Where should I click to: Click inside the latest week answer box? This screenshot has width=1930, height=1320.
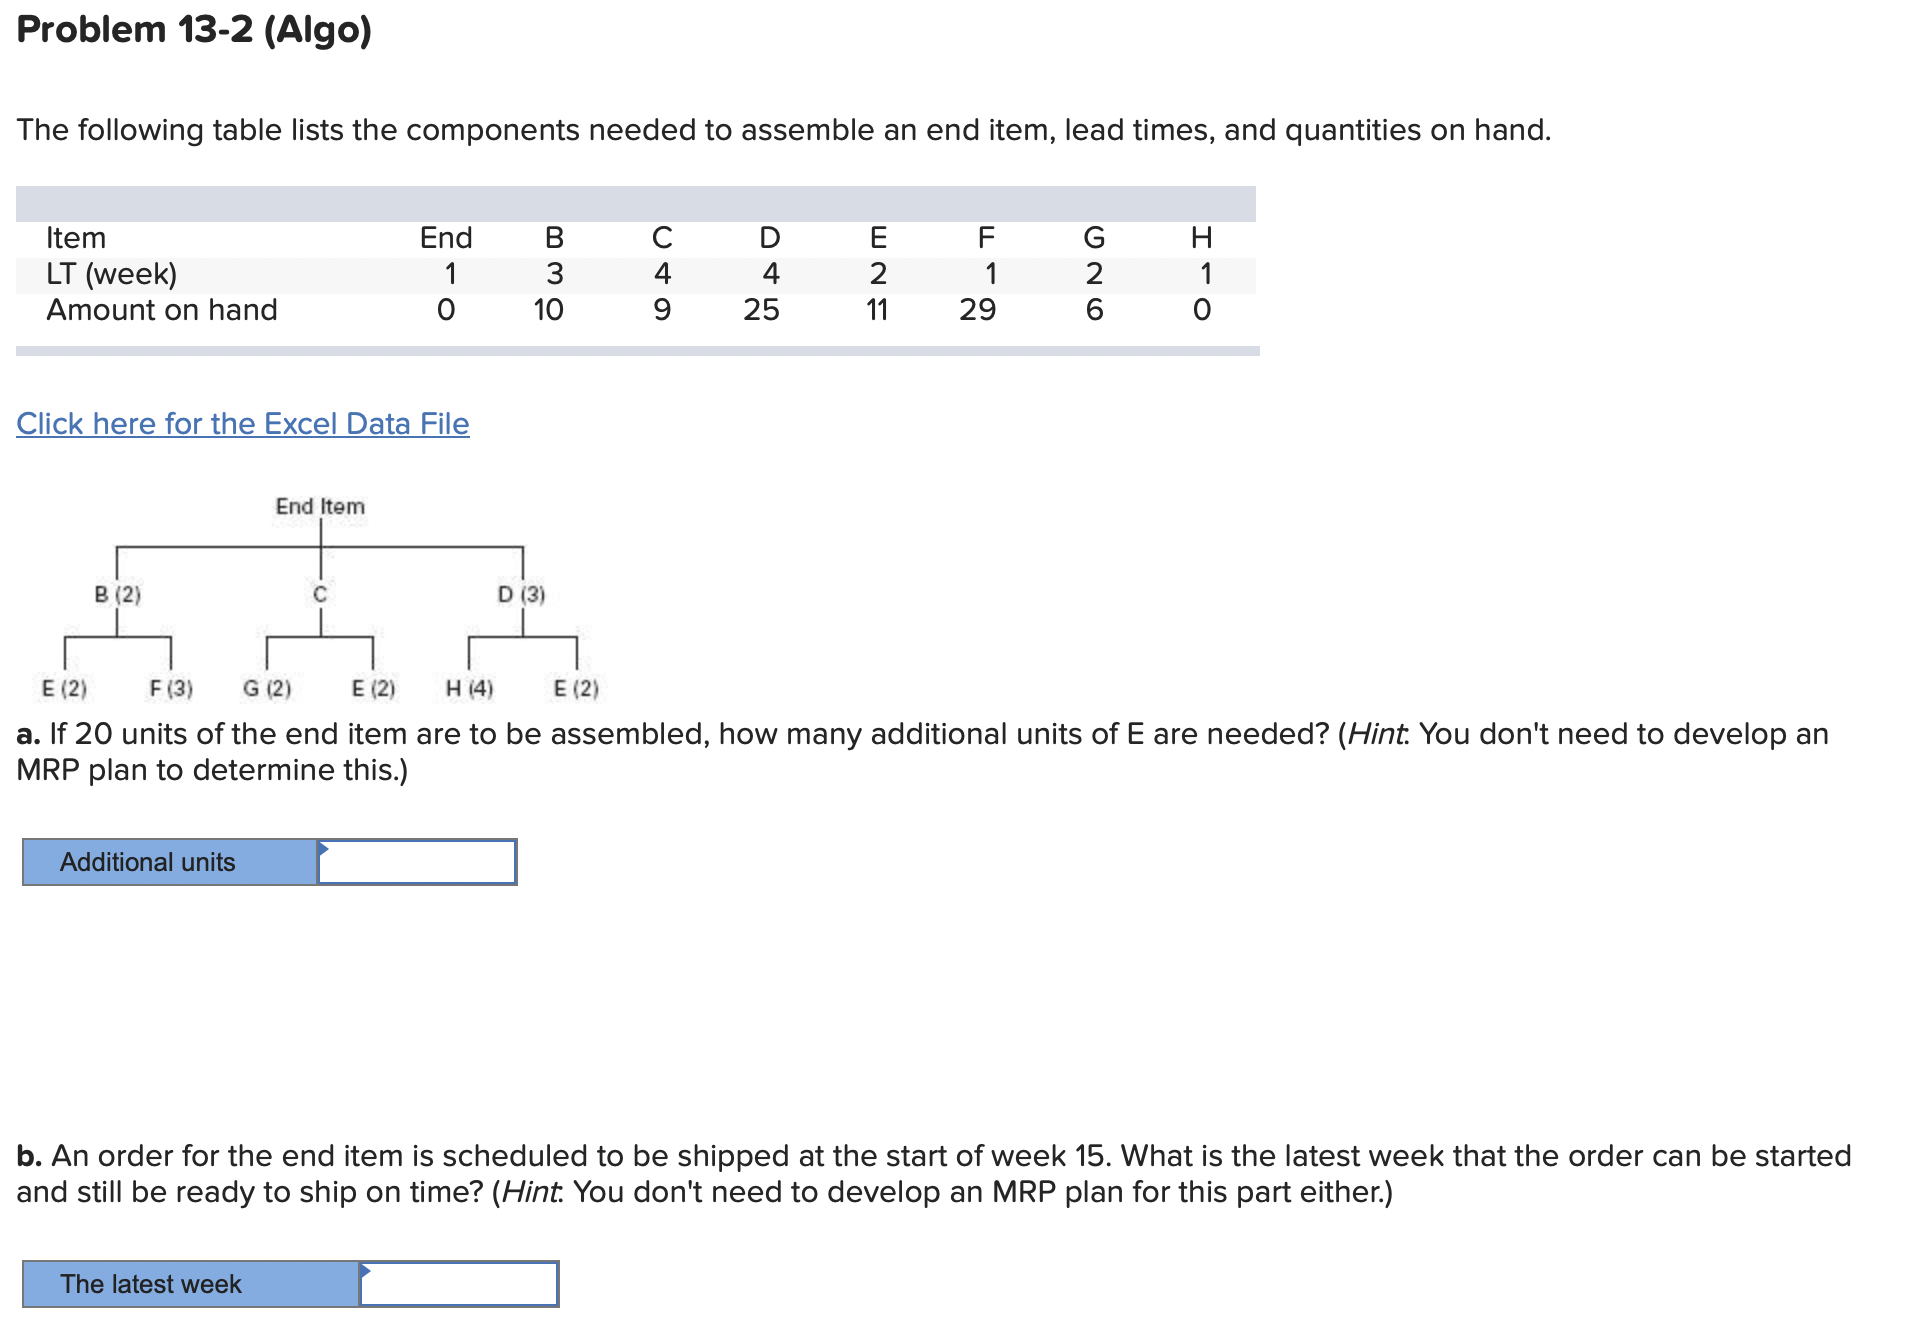point(460,1283)
